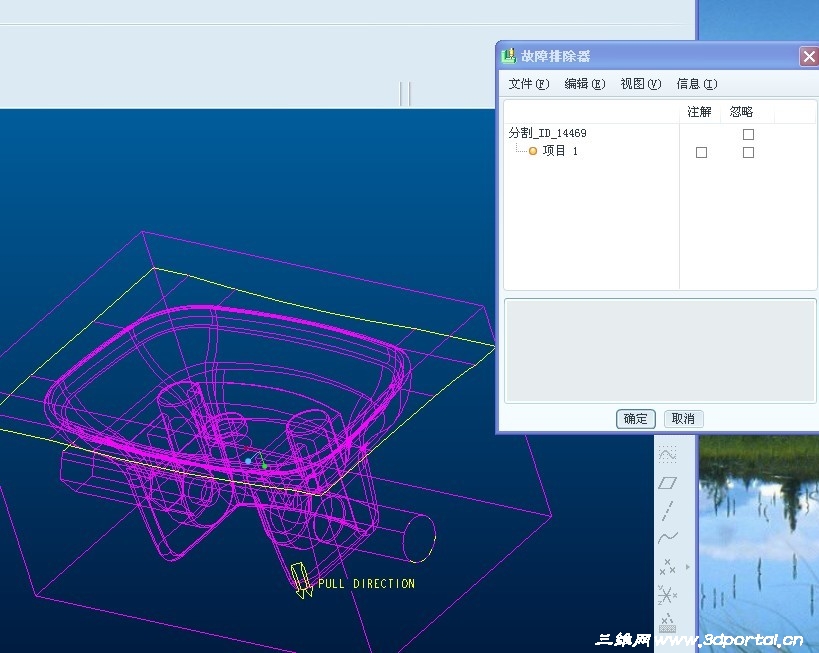819x653 pixels.
Task: Open the 文件(F) menu
Action: pos(529,84)
